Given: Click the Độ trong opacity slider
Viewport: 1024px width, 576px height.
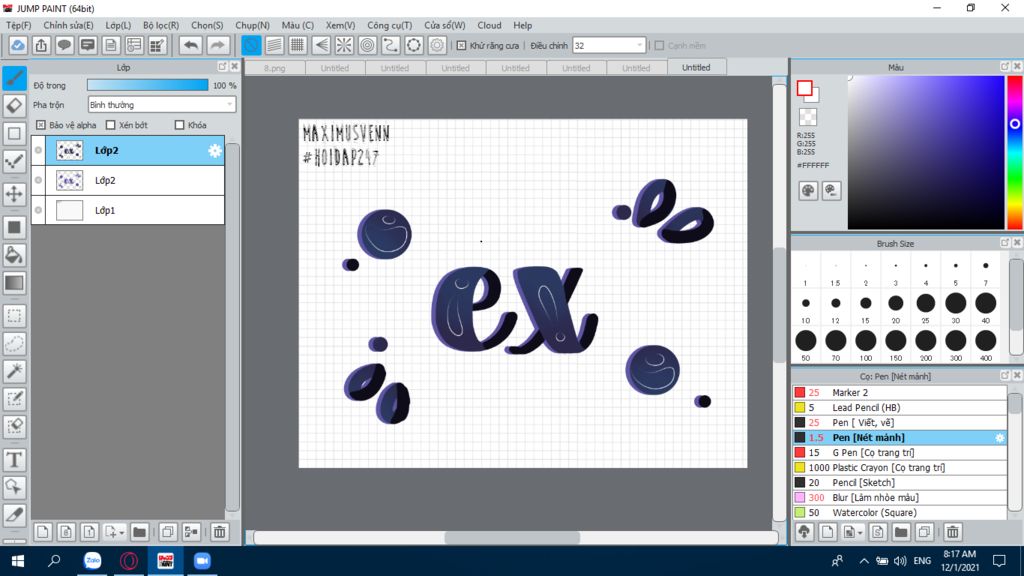Looking at the screenshot, I should point(148,85).
